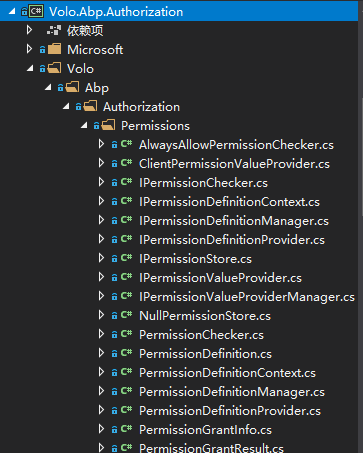
Task: Expand IPermissionStore.cs members
Action: (101, 258)
